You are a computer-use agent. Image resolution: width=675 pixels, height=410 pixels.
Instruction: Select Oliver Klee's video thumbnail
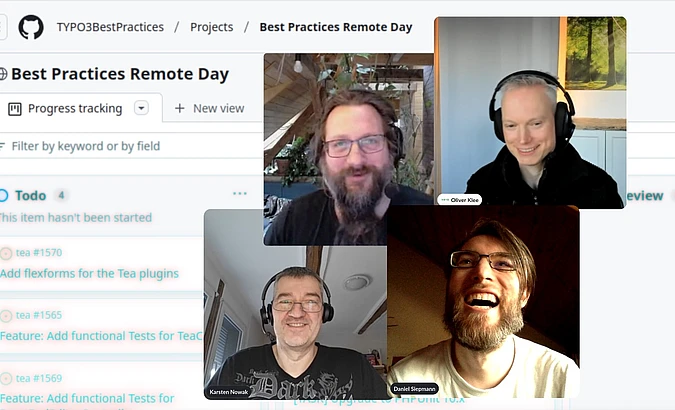coord(530,113)
